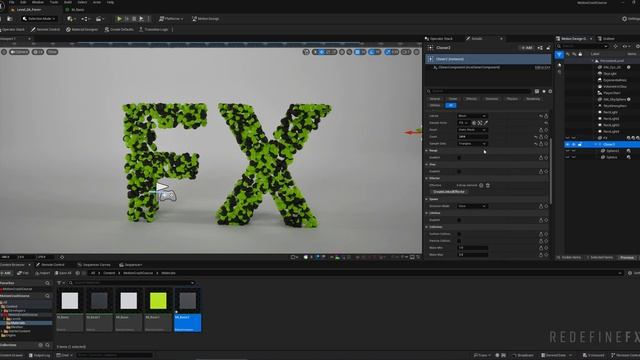Viewport: 640px width, 360px height.
Task: Click the Stop simulation button
Action: tap(134, 19)
